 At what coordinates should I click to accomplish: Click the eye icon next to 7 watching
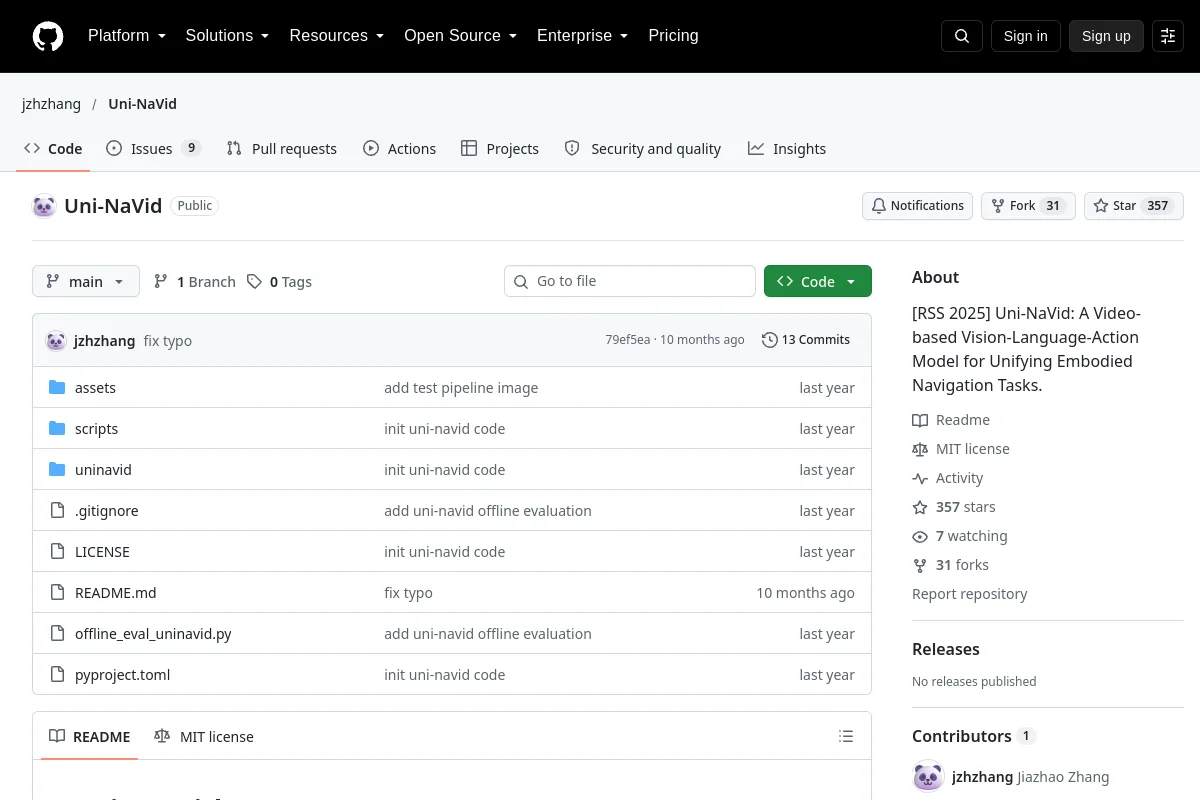point(920,536)
